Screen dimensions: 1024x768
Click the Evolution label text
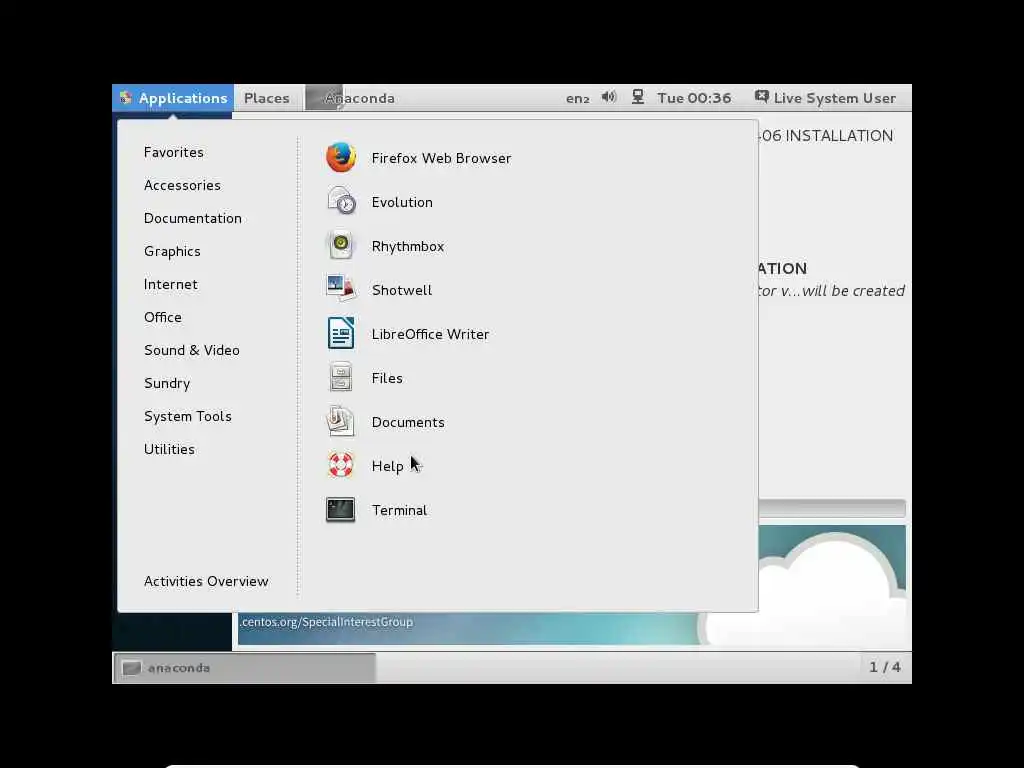coord(402,202)
